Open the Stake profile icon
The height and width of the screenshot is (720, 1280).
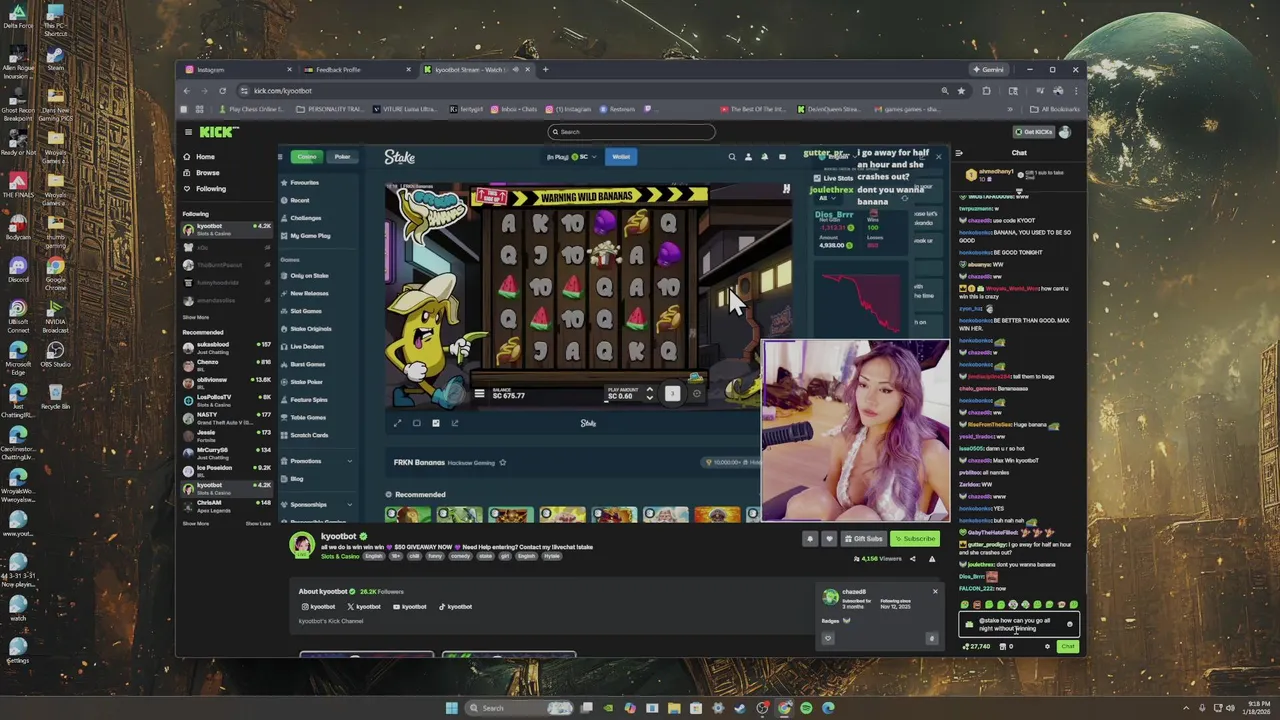coord(748,157)
